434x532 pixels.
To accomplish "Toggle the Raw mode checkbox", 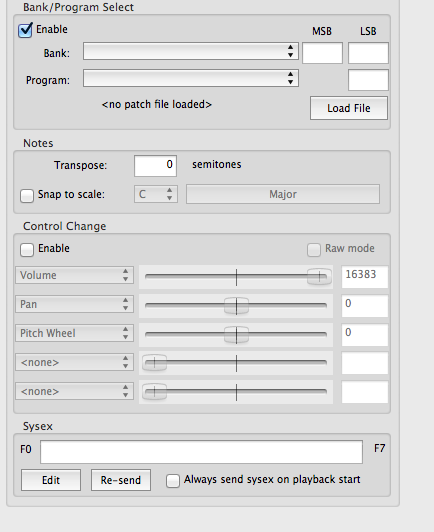I will pos(314,250).
